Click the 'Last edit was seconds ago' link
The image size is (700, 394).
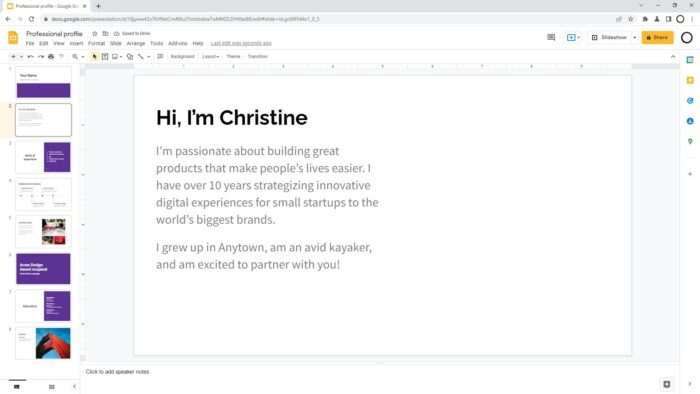[x=241, y=43]
